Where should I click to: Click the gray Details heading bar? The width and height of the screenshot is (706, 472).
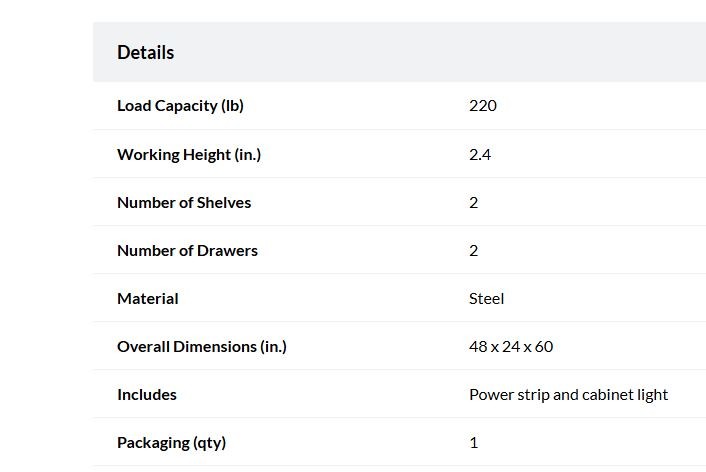[399, 52]
